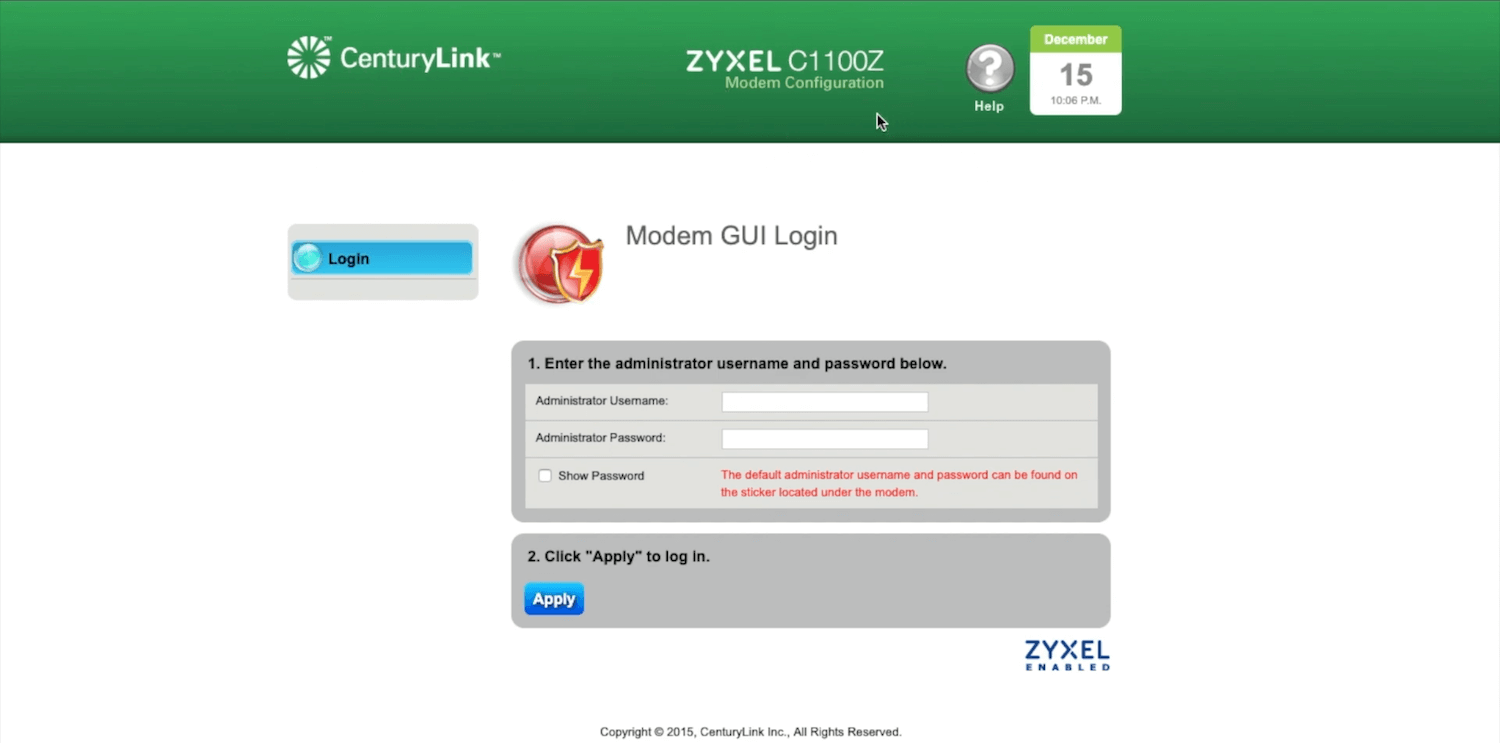The height and width of the screenshot is (743, 1500).
Task: Click the Help question mark icon
Action: 990,69
